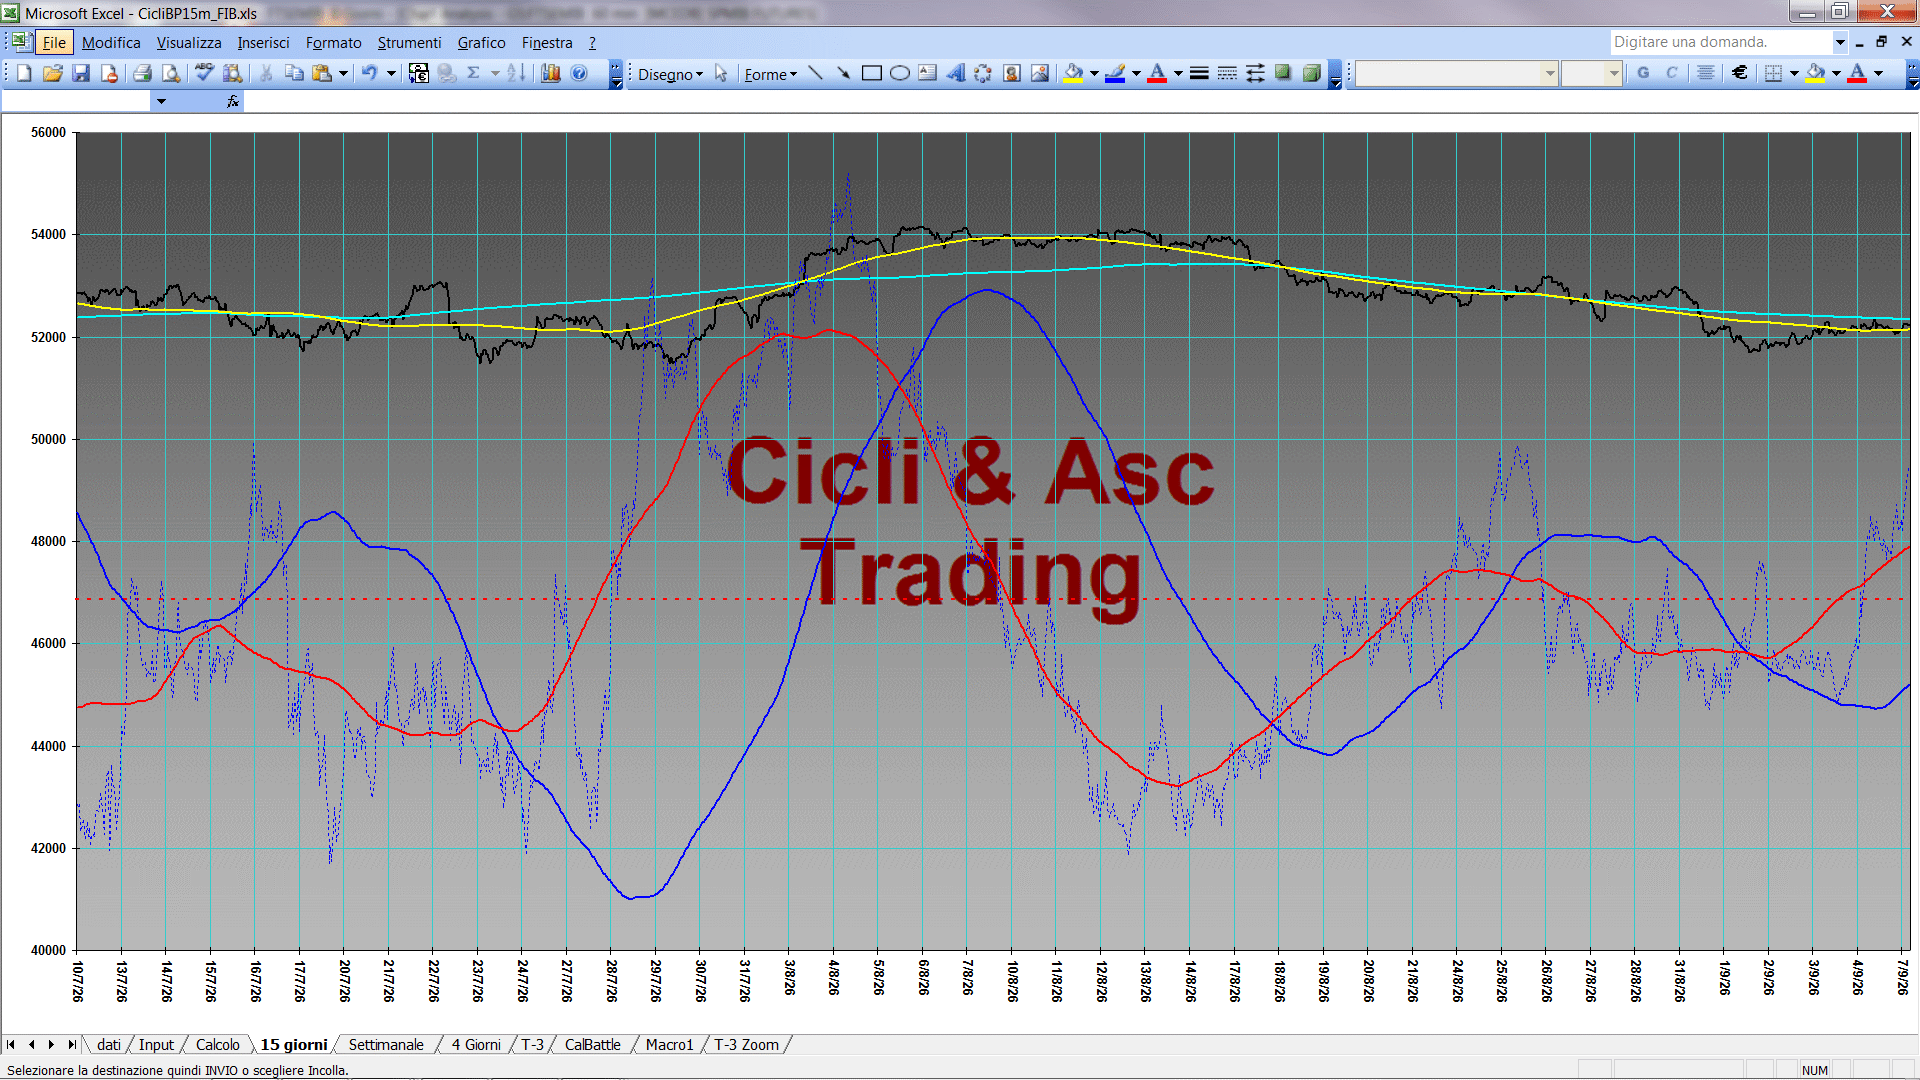Image resolution: width=1920 pixels, height=1080 pixels.
Task: Toggle italic with the C button
Action: [1671, 73]
